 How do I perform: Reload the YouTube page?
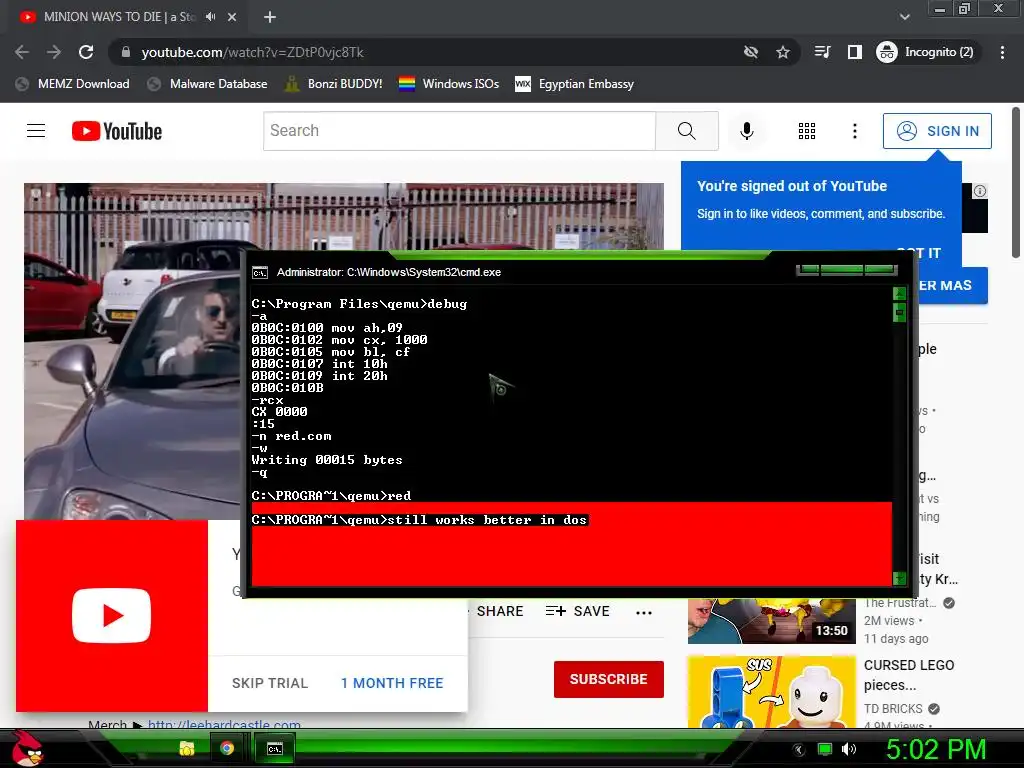86,52
